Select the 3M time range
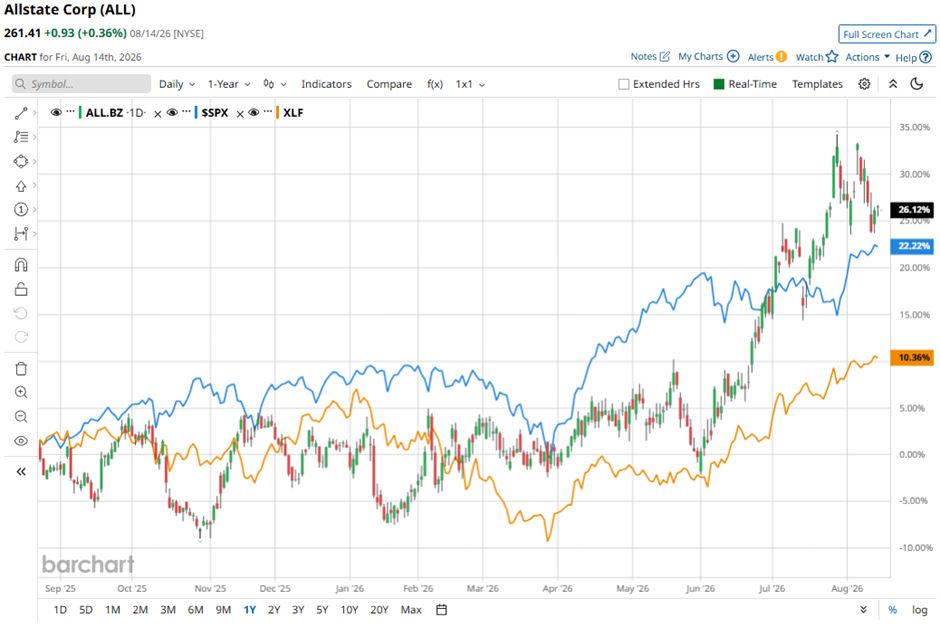 pyautogui.click(x=168, y=610)
